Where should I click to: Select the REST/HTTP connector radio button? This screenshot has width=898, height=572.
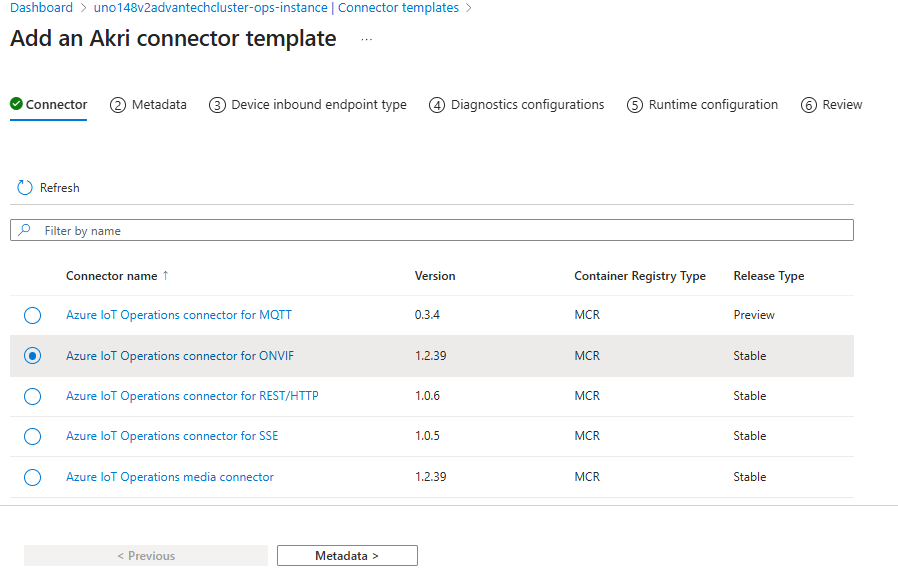[32, 396]
